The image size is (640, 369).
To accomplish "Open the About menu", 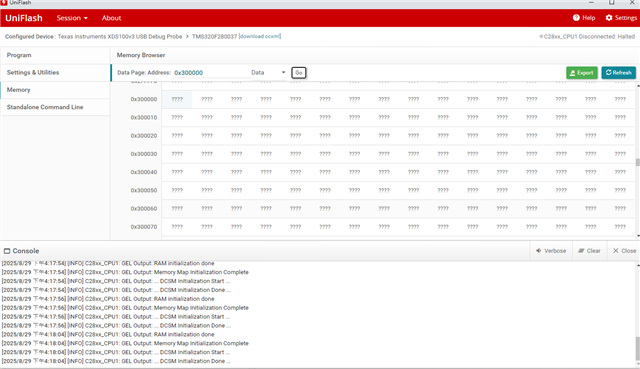I will pos(111,18).
